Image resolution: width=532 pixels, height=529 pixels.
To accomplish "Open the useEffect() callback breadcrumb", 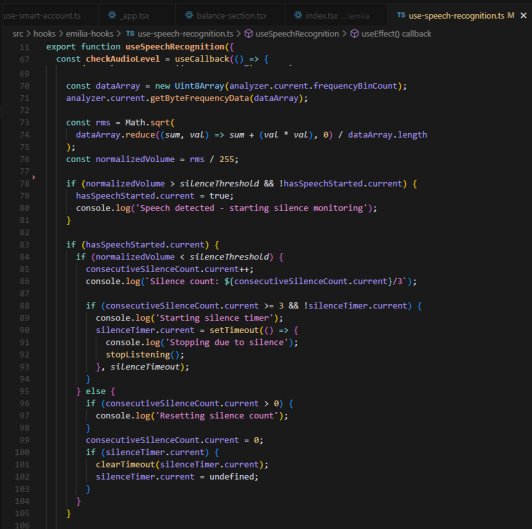I will 396,34.
